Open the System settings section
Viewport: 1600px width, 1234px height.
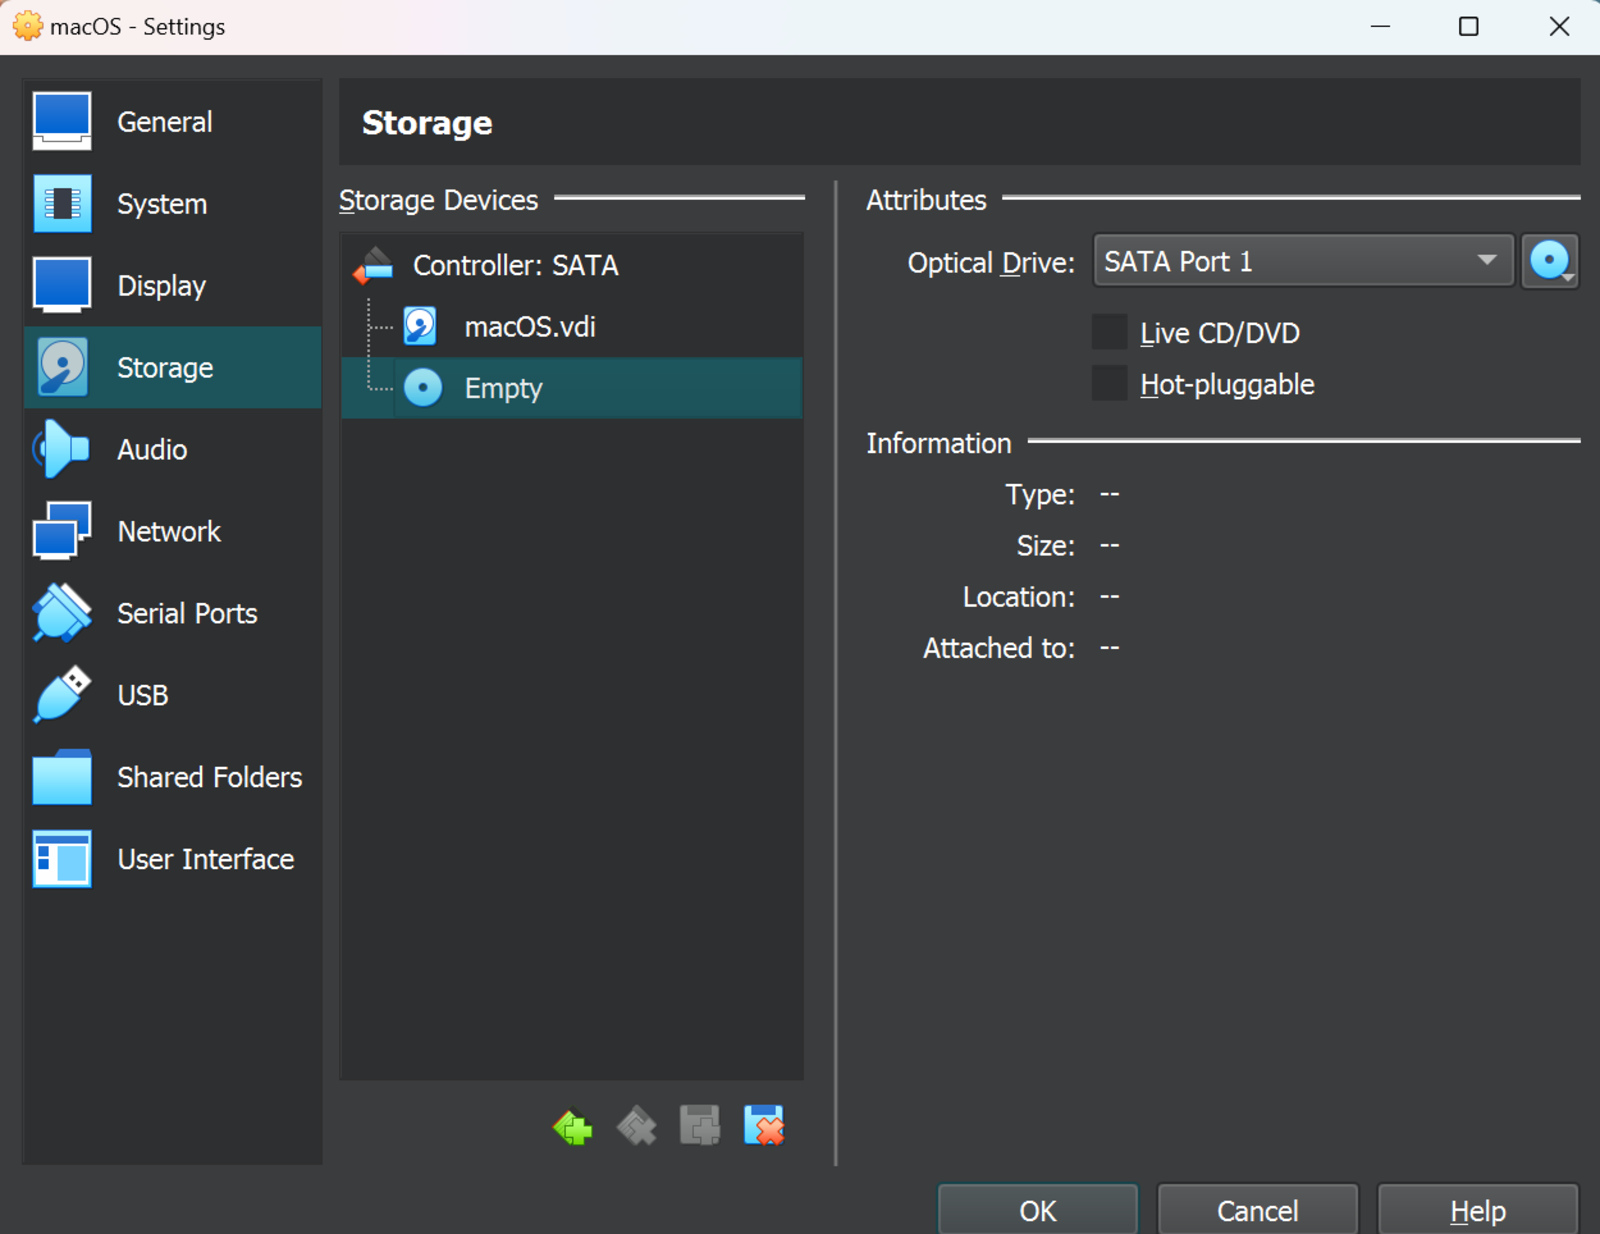pos(161,204)
